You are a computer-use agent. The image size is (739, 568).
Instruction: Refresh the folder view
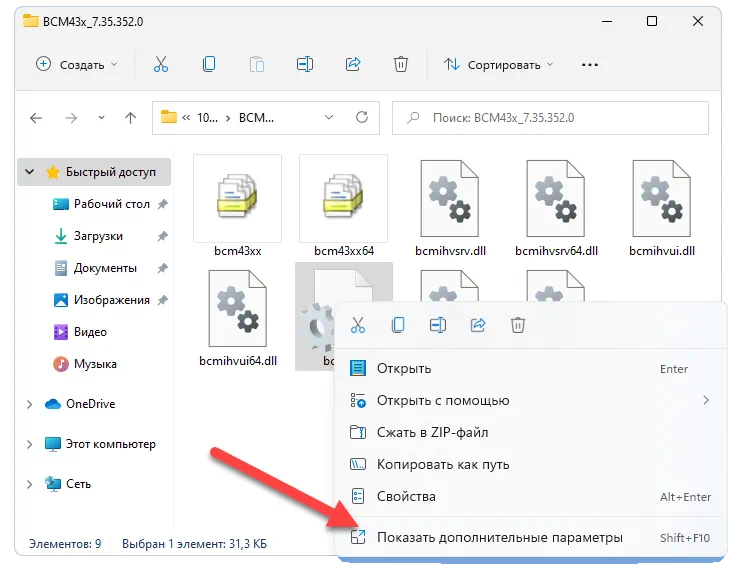[361, 117]
